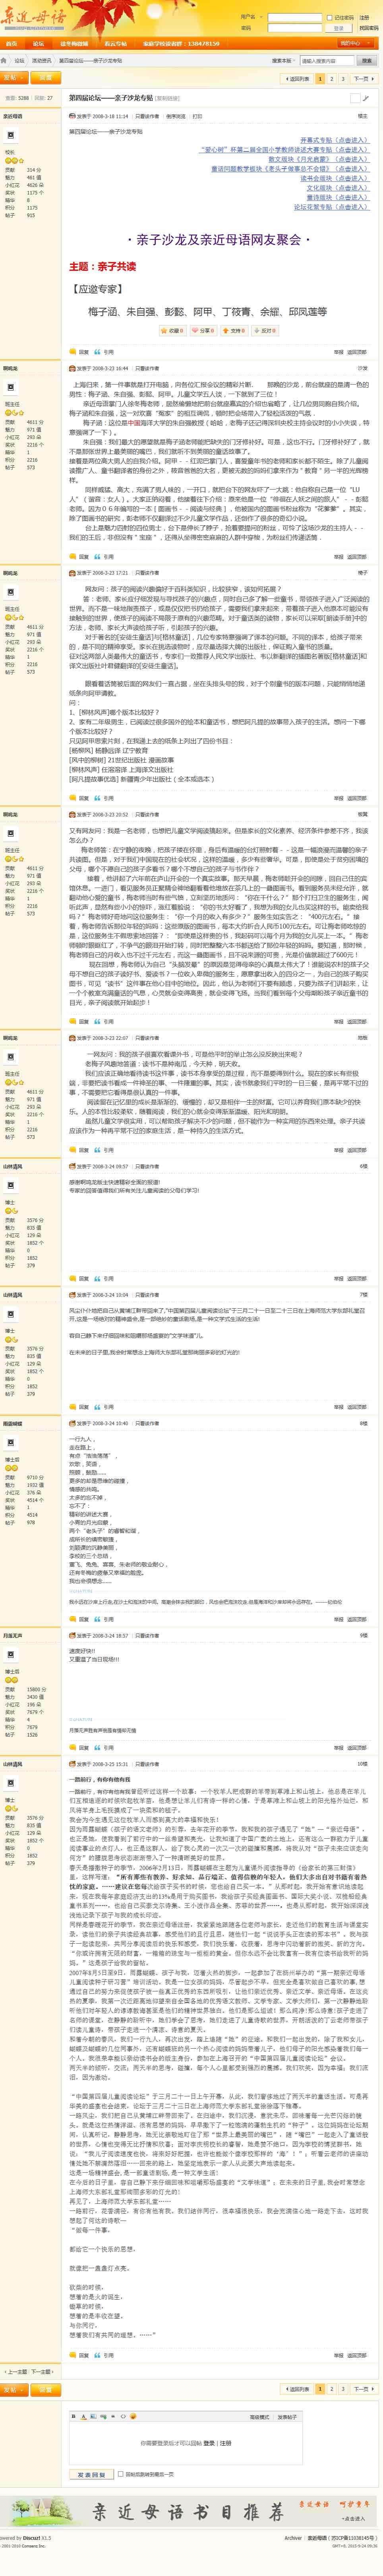Click the username input field in header

(x=295, y=17)
